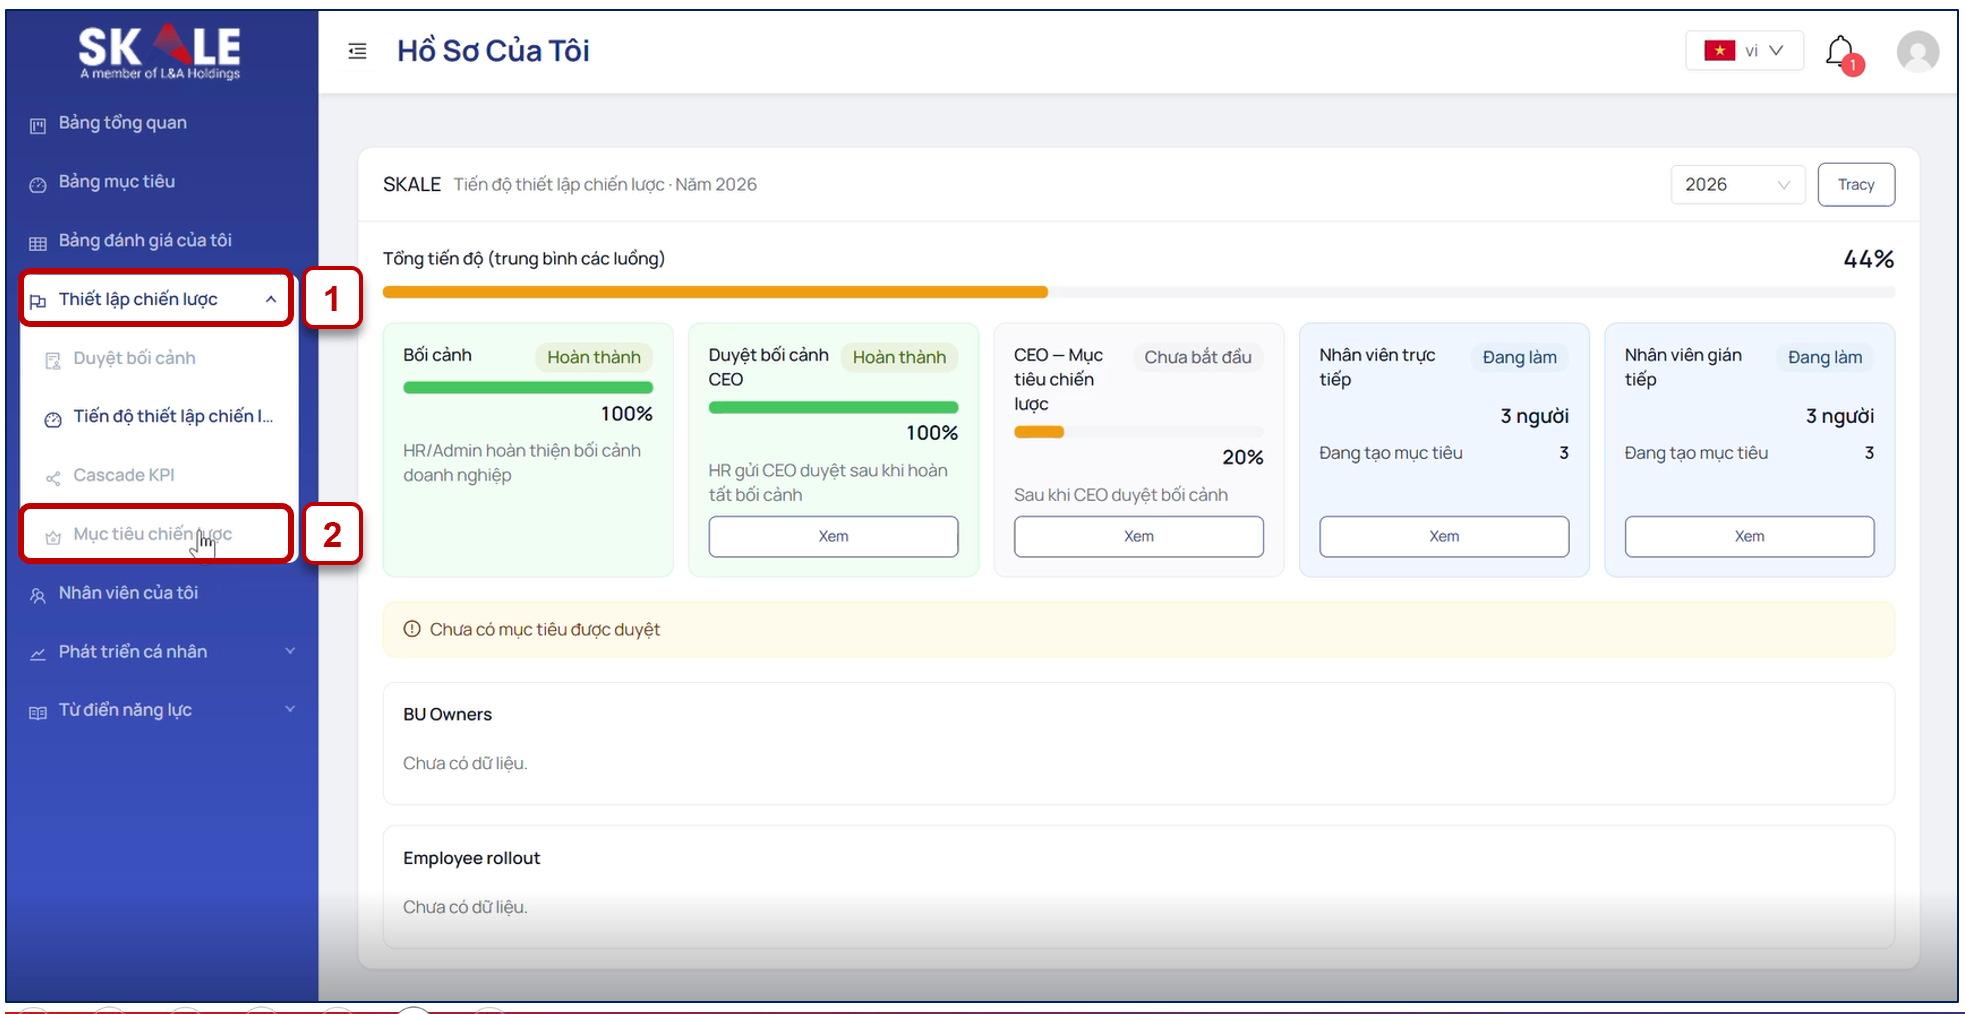Click the Thiết lập chiến lược flag icon
The width and height of the screenshot is (1965, 1014).
coord(38,301)
